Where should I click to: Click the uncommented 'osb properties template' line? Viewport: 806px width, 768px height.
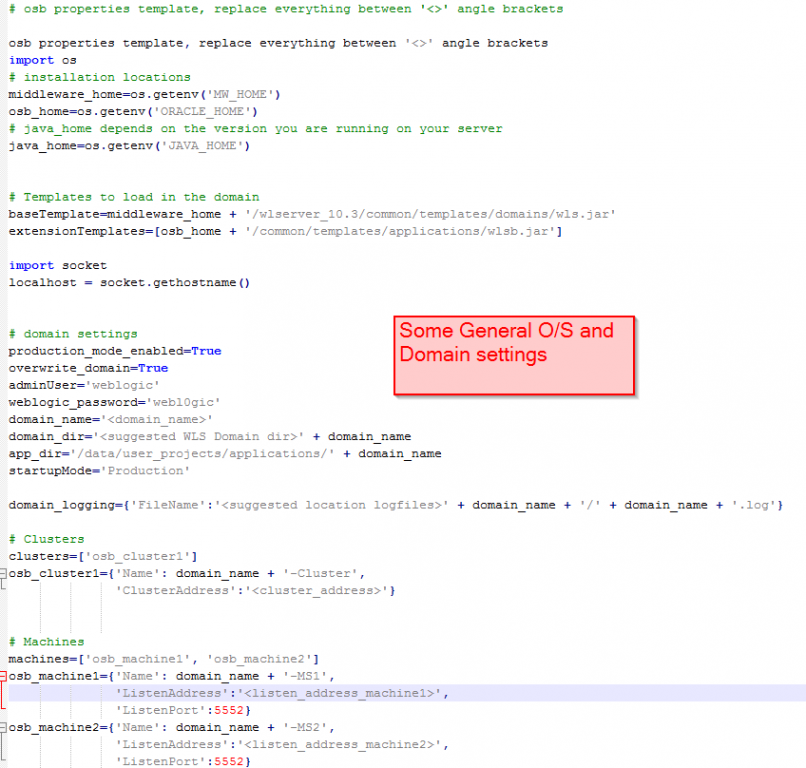278,43
